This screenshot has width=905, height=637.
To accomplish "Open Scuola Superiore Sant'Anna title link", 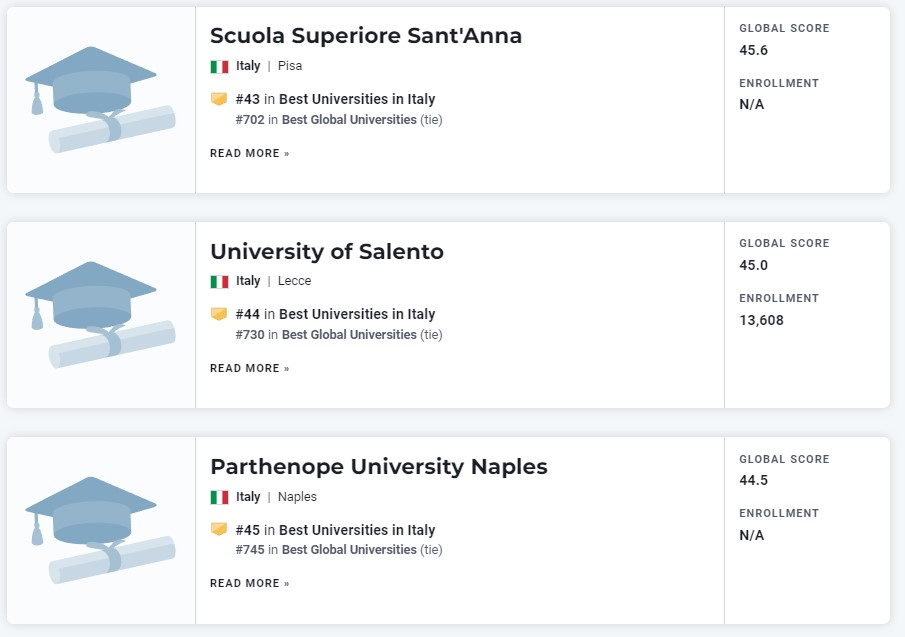I will (366, 36).
